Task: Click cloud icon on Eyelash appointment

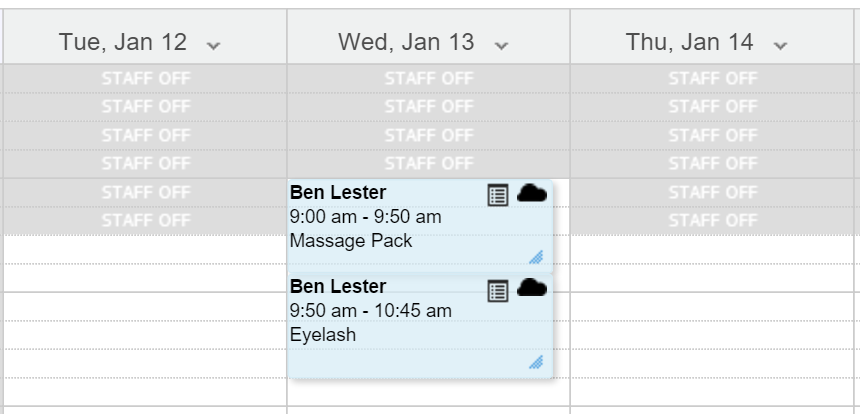Action: 531,288
